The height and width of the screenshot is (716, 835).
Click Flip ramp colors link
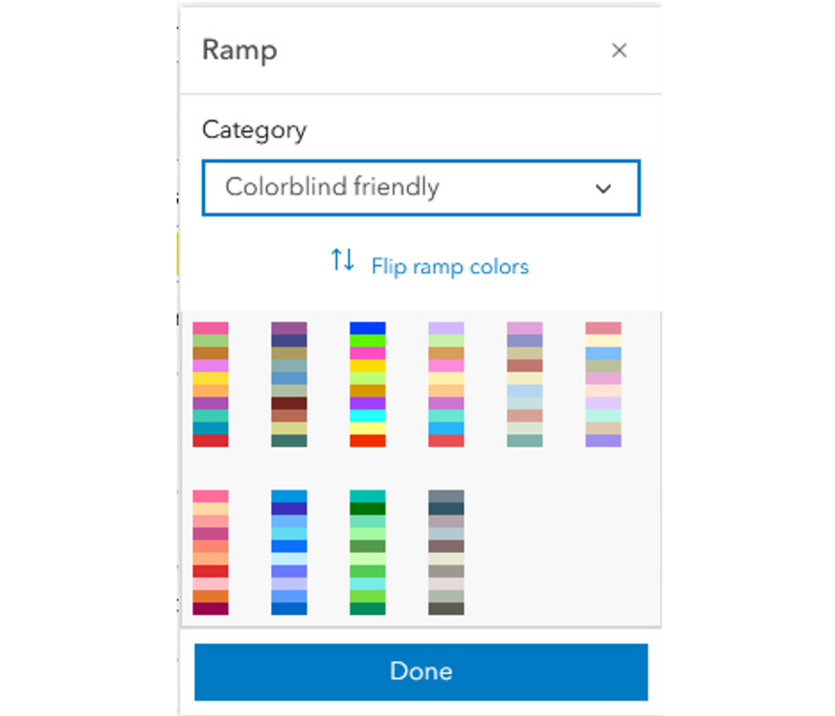click(x=449, y=266)
